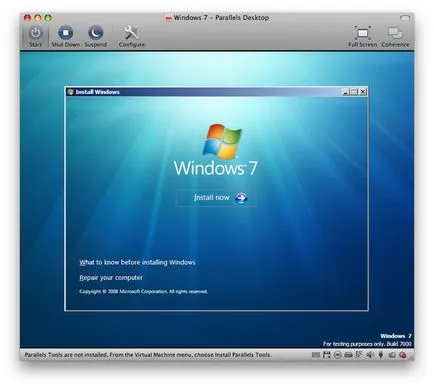Click the blue arrow beside Install now
Viewport: 434px width, 388px height.
241,198
